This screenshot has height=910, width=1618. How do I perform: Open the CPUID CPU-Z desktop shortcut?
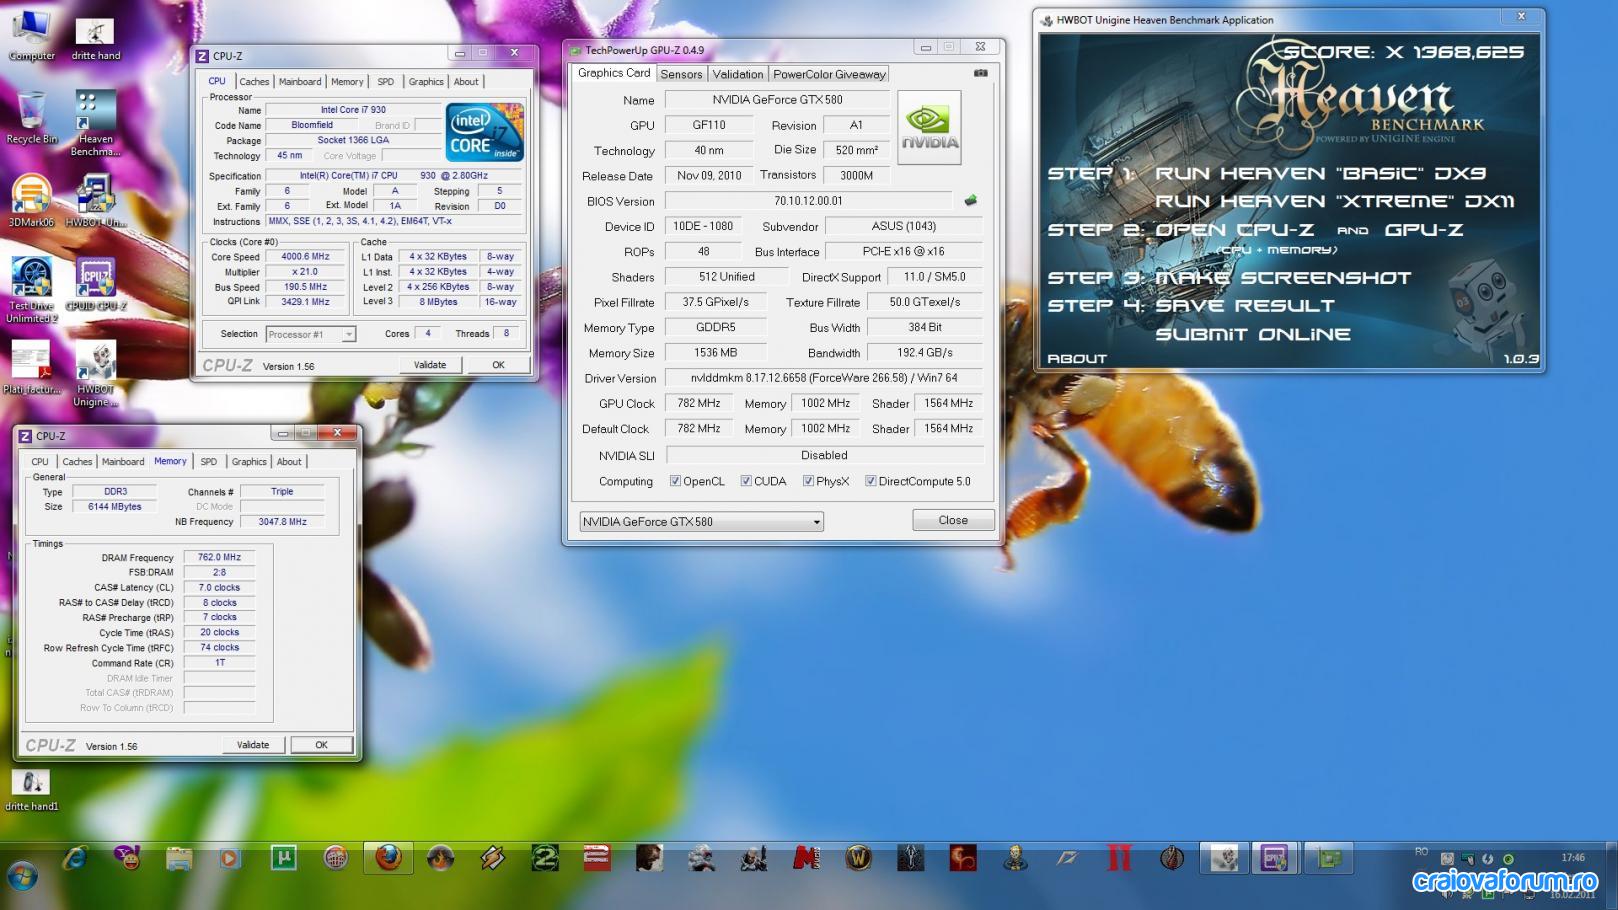pyautogui.click(x=96, y=284)
